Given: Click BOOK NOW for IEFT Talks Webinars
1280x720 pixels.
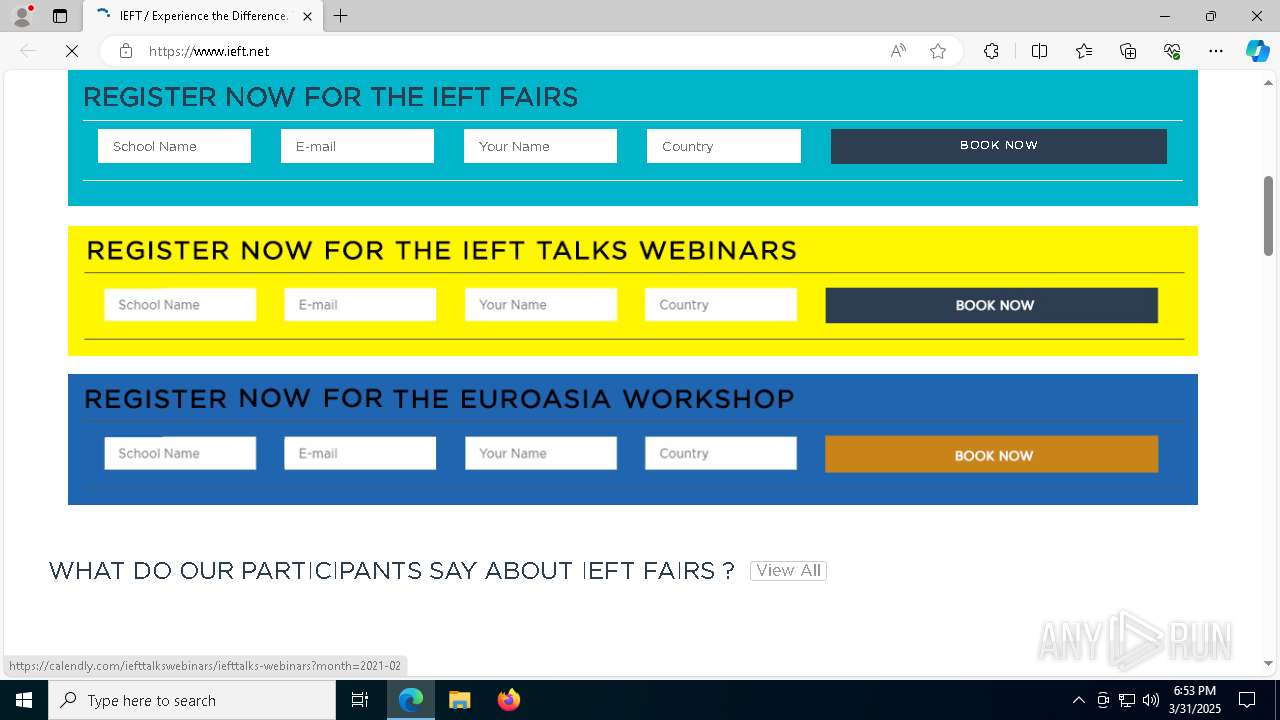Looking at the screenshot, I should tap(992, 305).
